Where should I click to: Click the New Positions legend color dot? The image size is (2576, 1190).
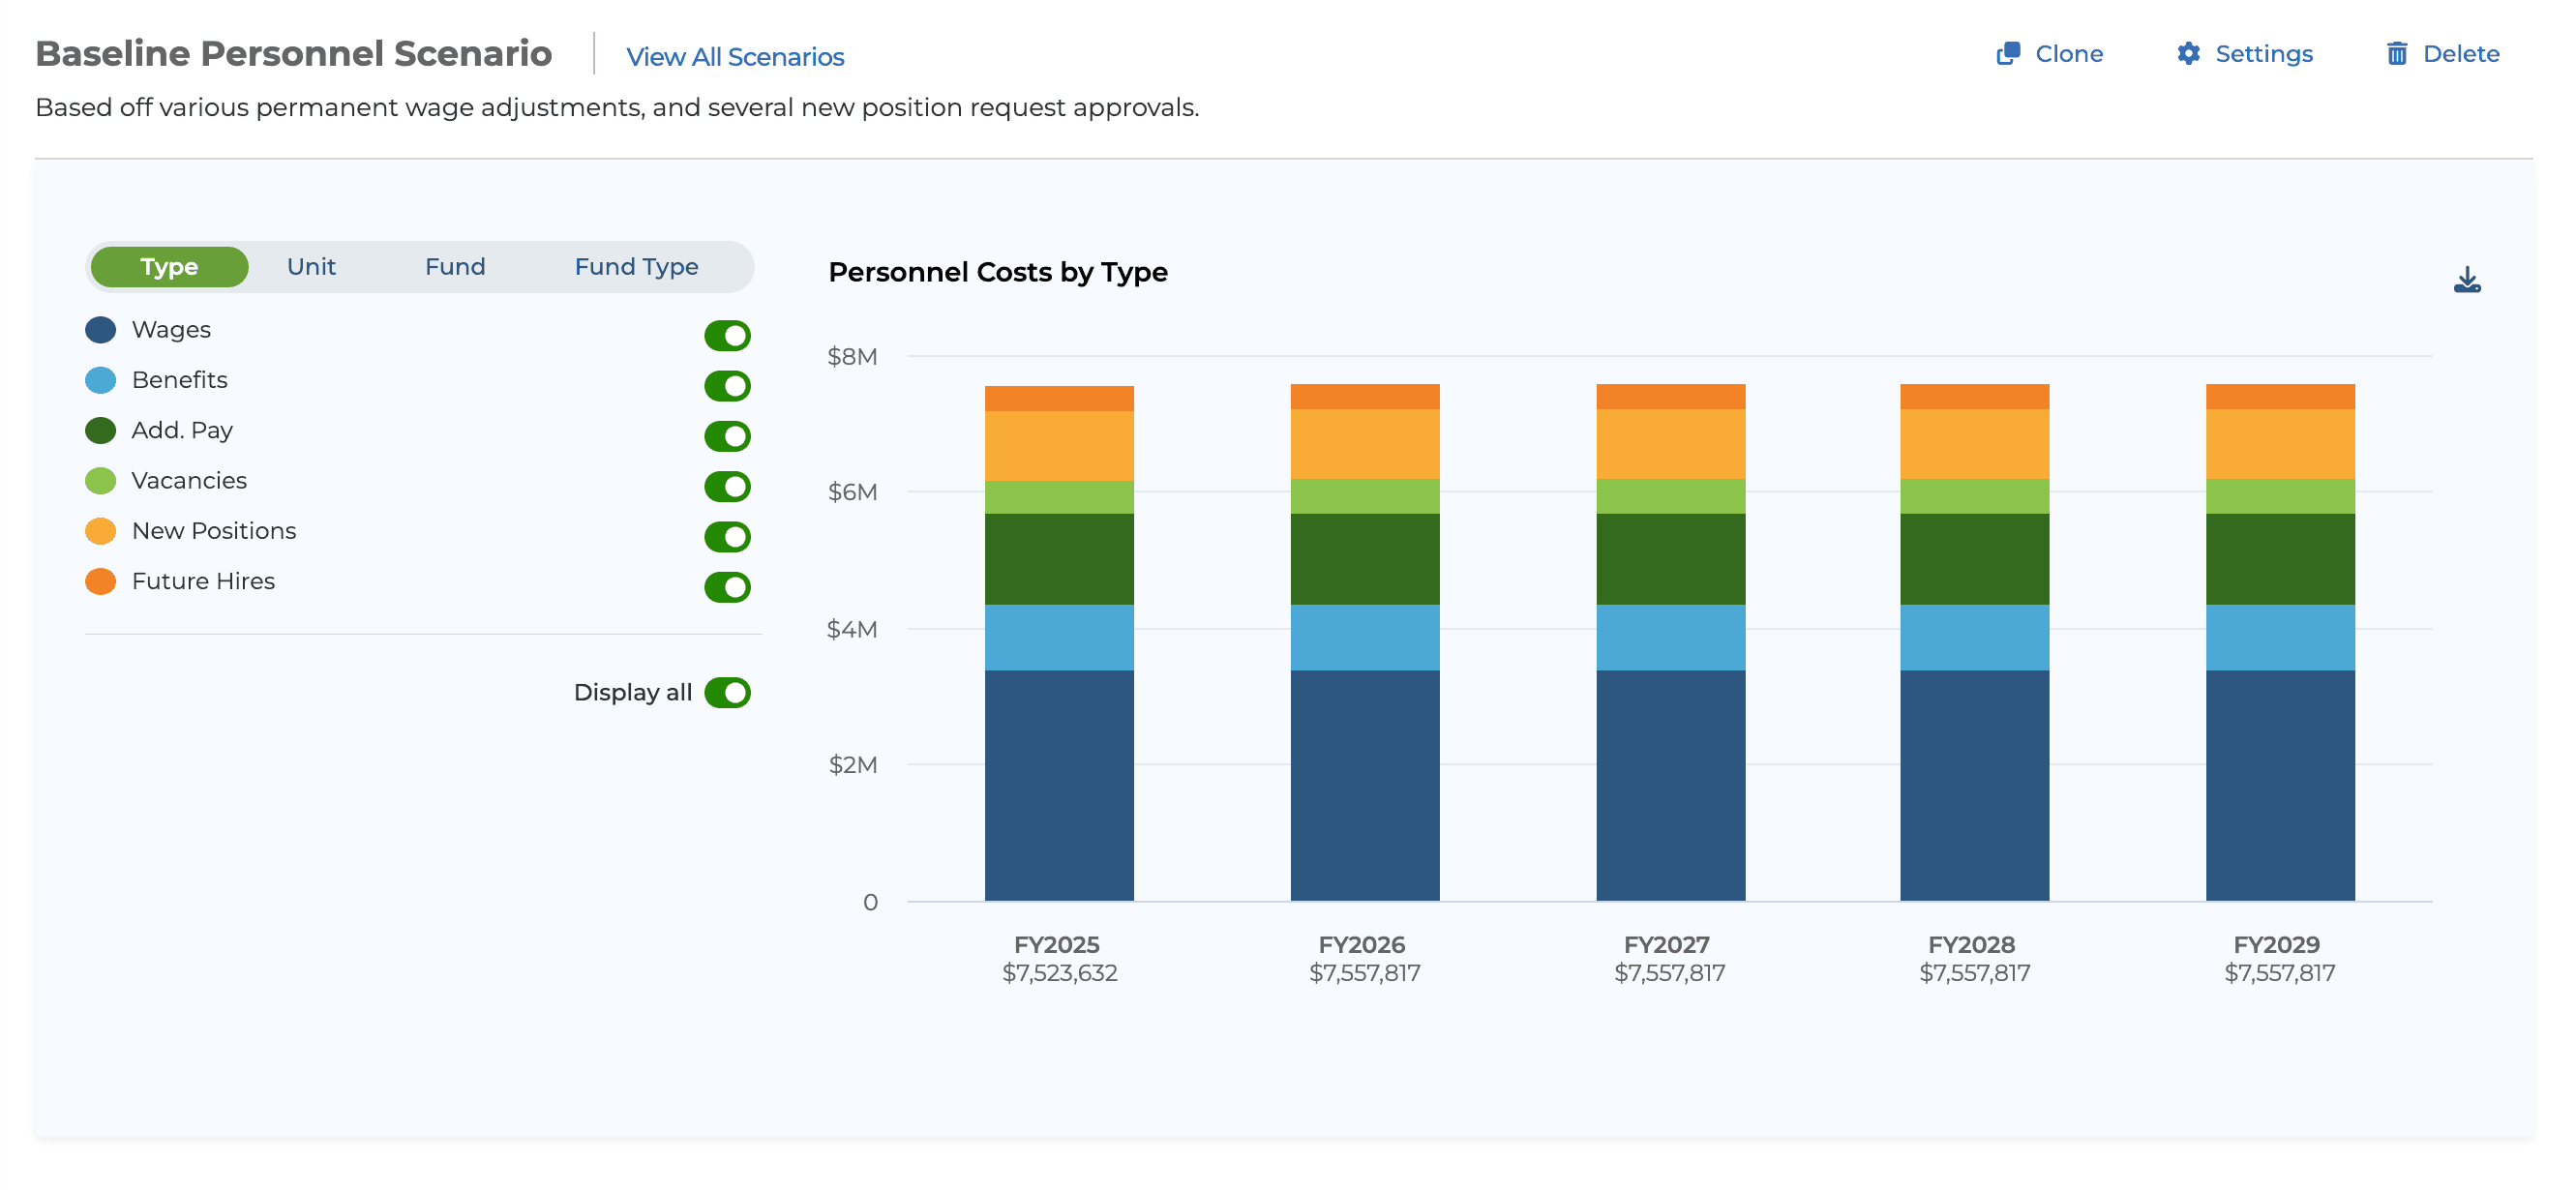point(101,530)
